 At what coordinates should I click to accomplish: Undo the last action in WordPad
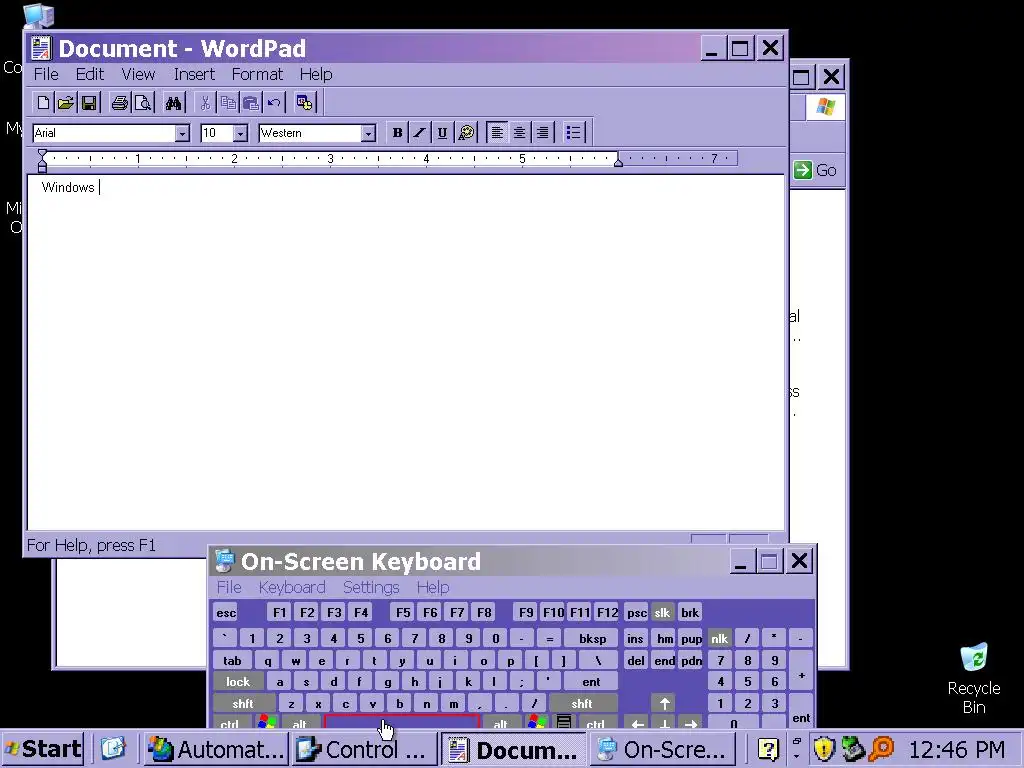(x=274, y=103)
